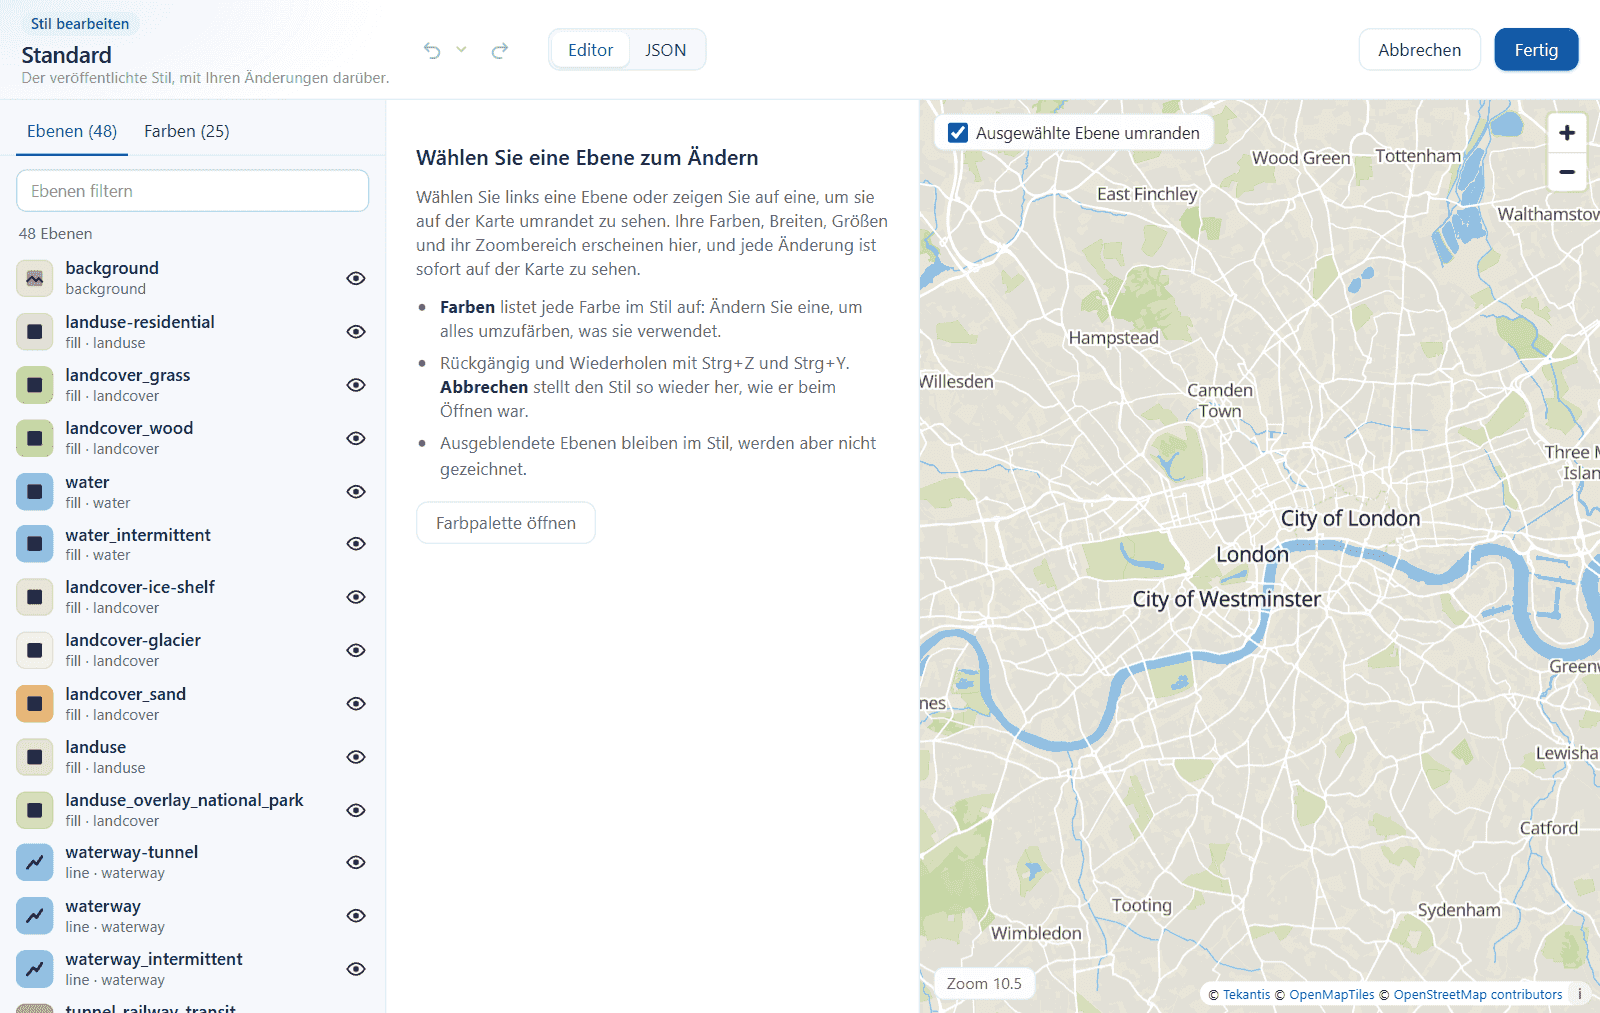Viewport: 1600px width, 1013px height.
Task: Hide the landuse-residential layer
Action: pyautogui.click(x=356, y=331)
